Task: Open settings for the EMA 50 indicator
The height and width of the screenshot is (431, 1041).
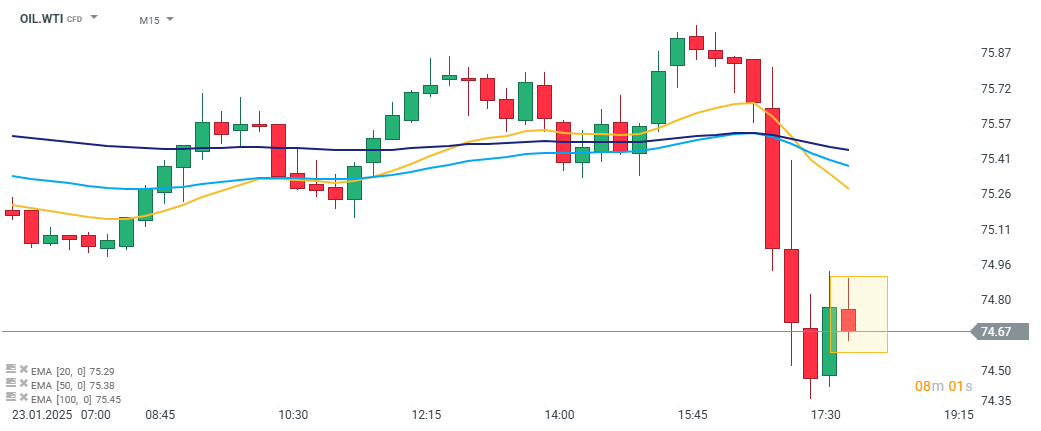Action: tap(10, 384)
